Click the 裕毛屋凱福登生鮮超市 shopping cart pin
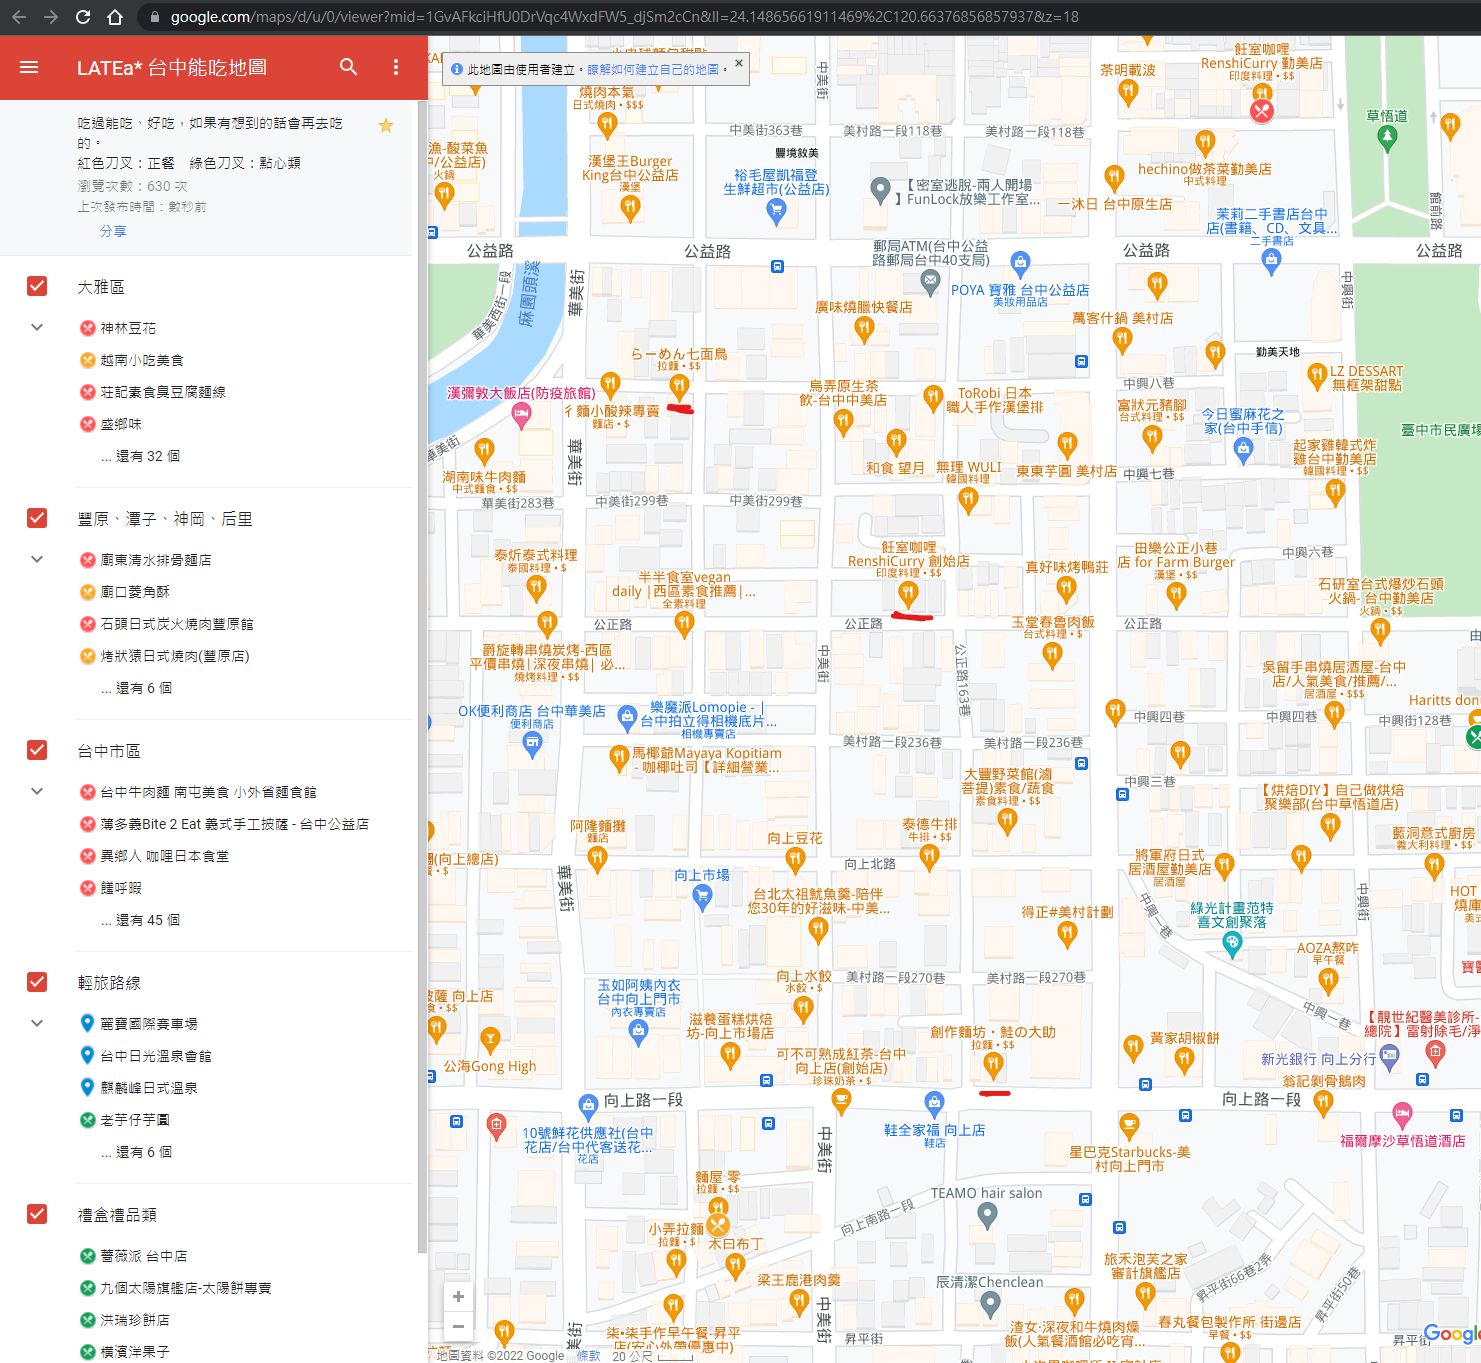 pos(776,210)
